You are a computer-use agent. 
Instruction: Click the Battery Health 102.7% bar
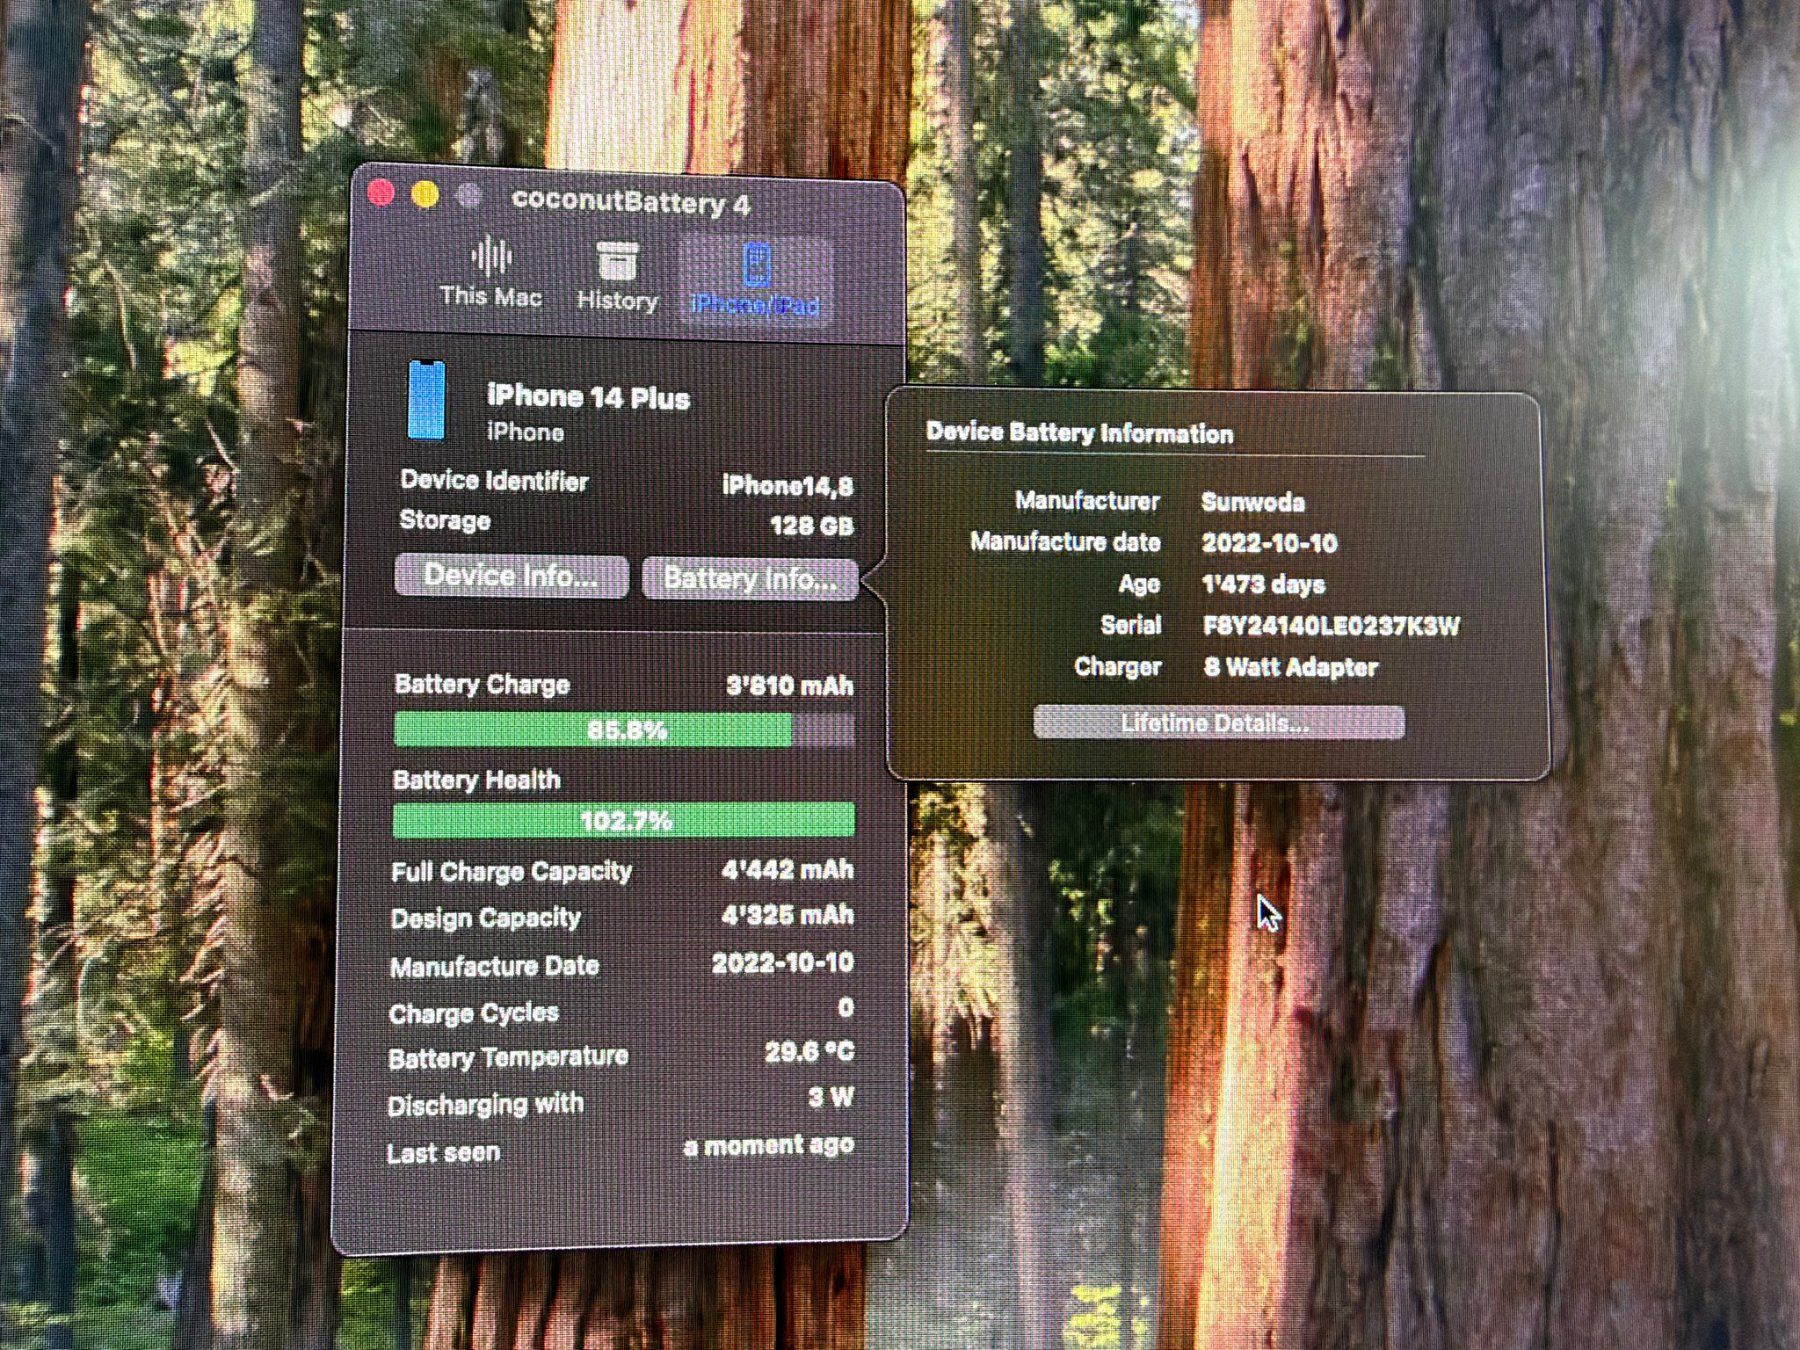pyautogui.click(x=624, y=820)
